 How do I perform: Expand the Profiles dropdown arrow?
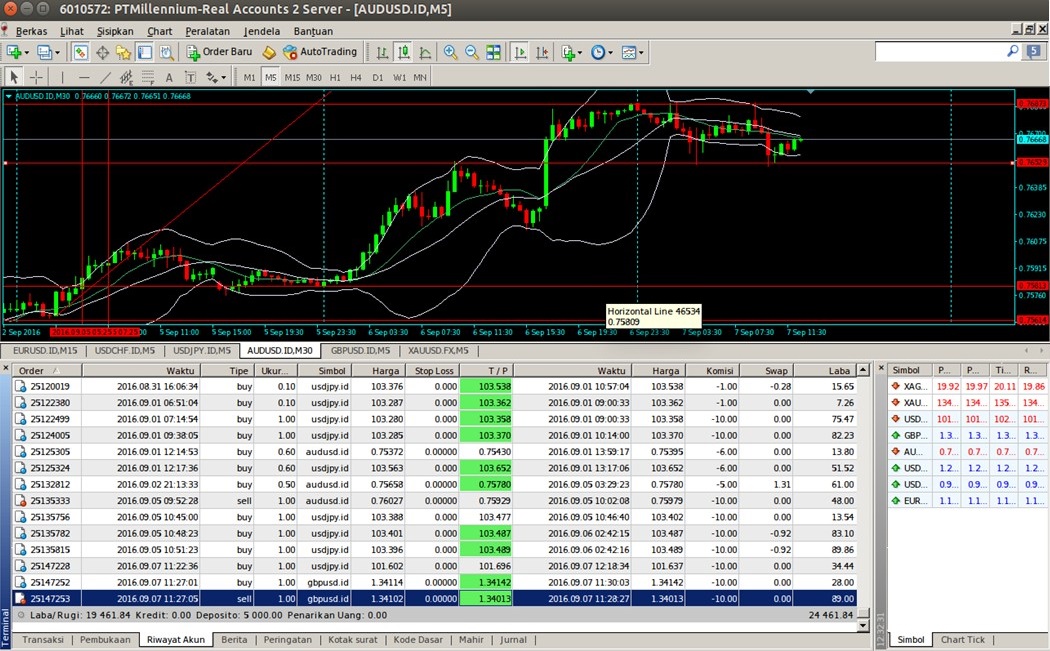click(x=58, y=52)
